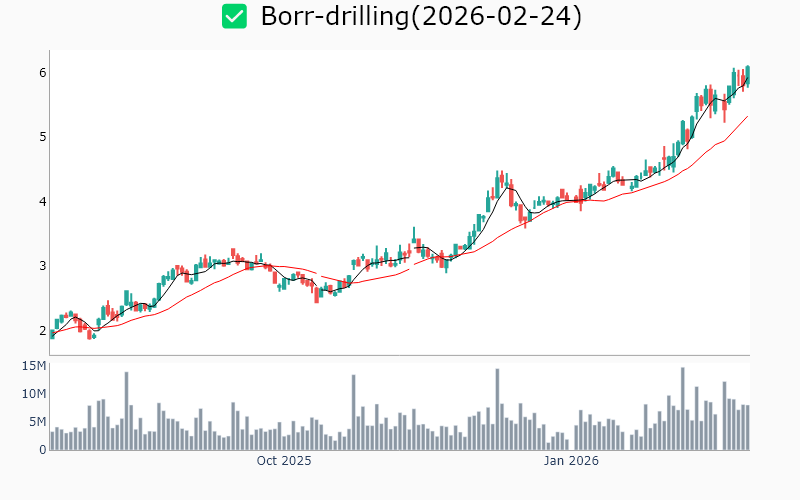Click the tallest volume bar in mid-December

click(x=496, y=410)
